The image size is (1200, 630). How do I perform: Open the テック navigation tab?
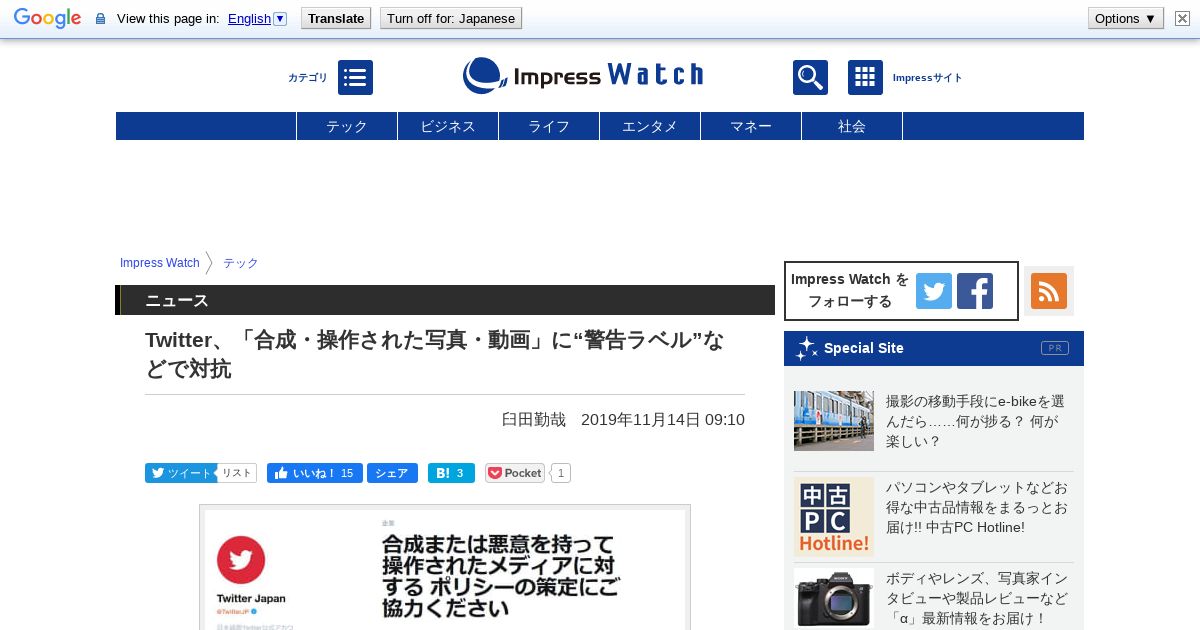[x=347, y=126]
